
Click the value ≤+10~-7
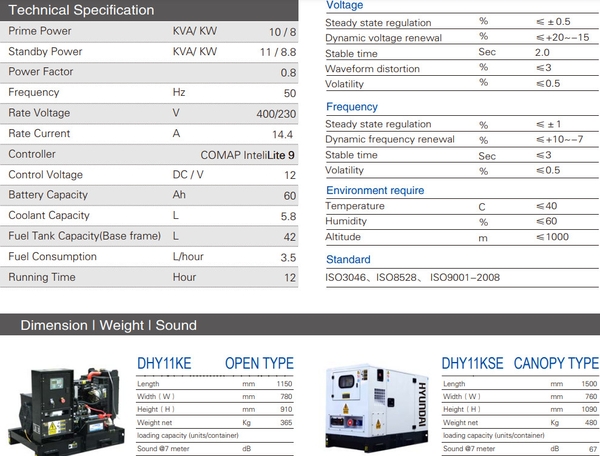click(559, 139)
